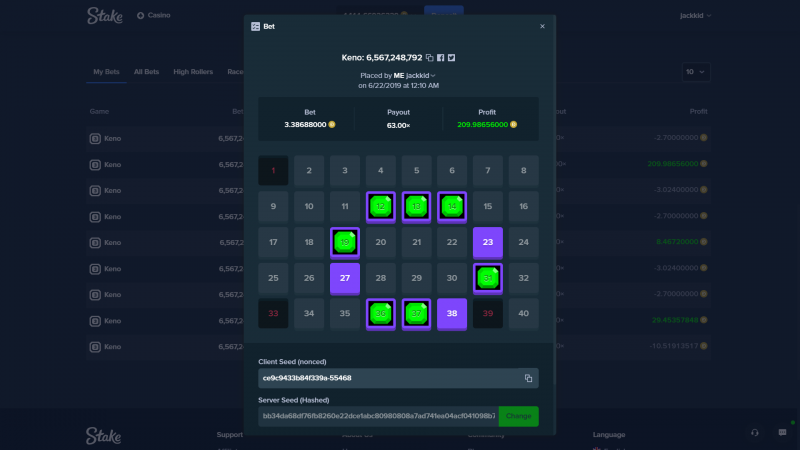Click the Keno icon in row with 8.46720000
The height and width of the screenshot is (450, 800).
(x=95, y=243)
